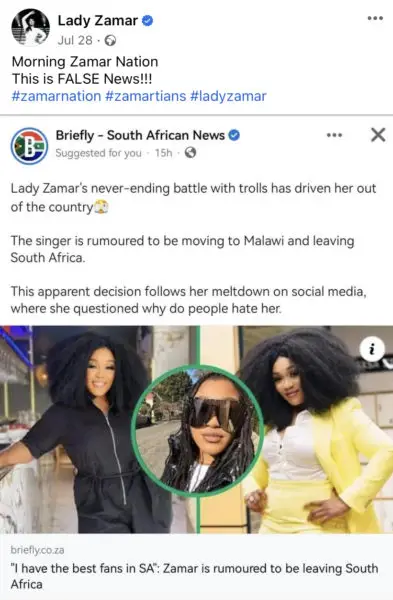Click the #zamartians hashtag
This screenshot has height=600, width=393.
coord(145,96)
